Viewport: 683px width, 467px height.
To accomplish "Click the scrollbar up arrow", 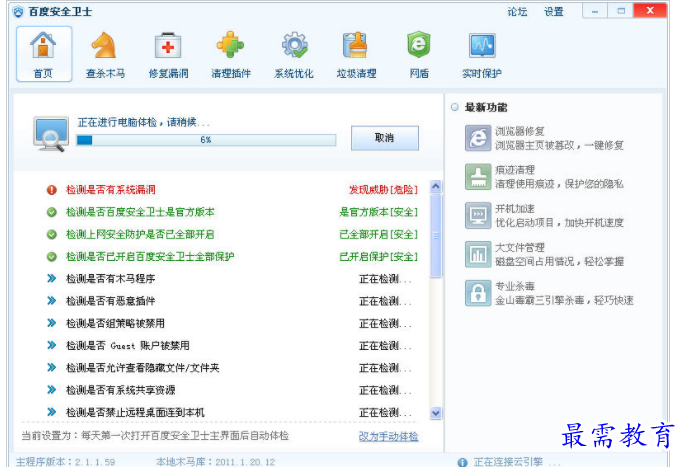I will tap(435, 186).
